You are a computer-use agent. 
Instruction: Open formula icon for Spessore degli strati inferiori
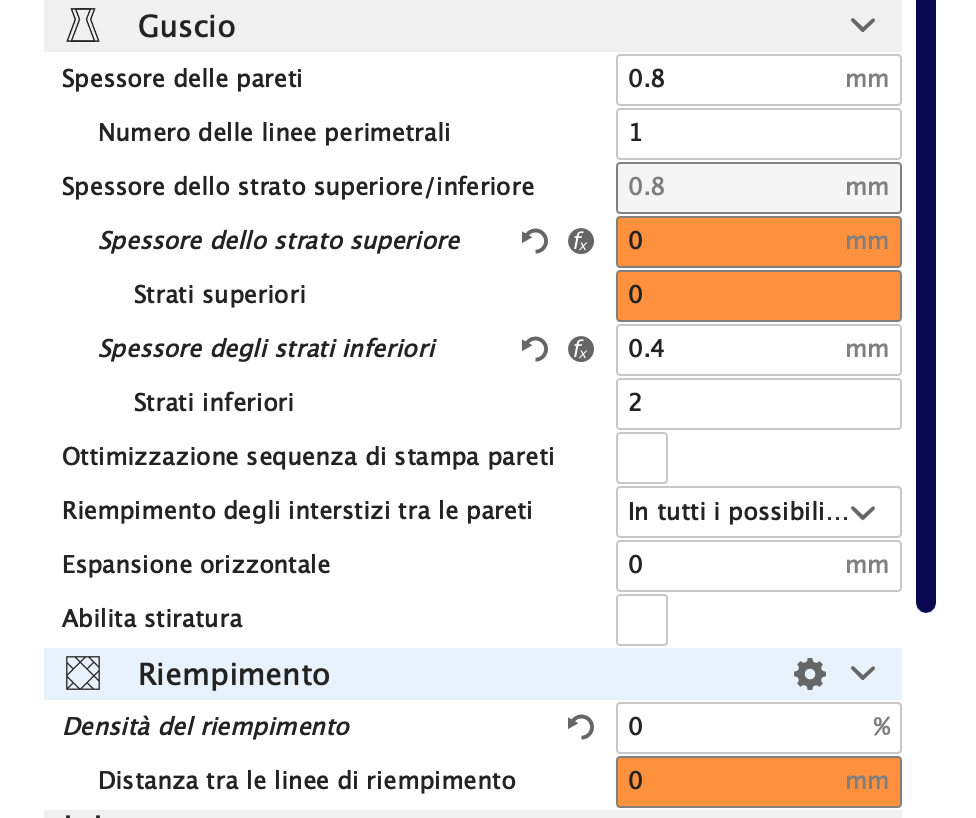tap(581, 349)
